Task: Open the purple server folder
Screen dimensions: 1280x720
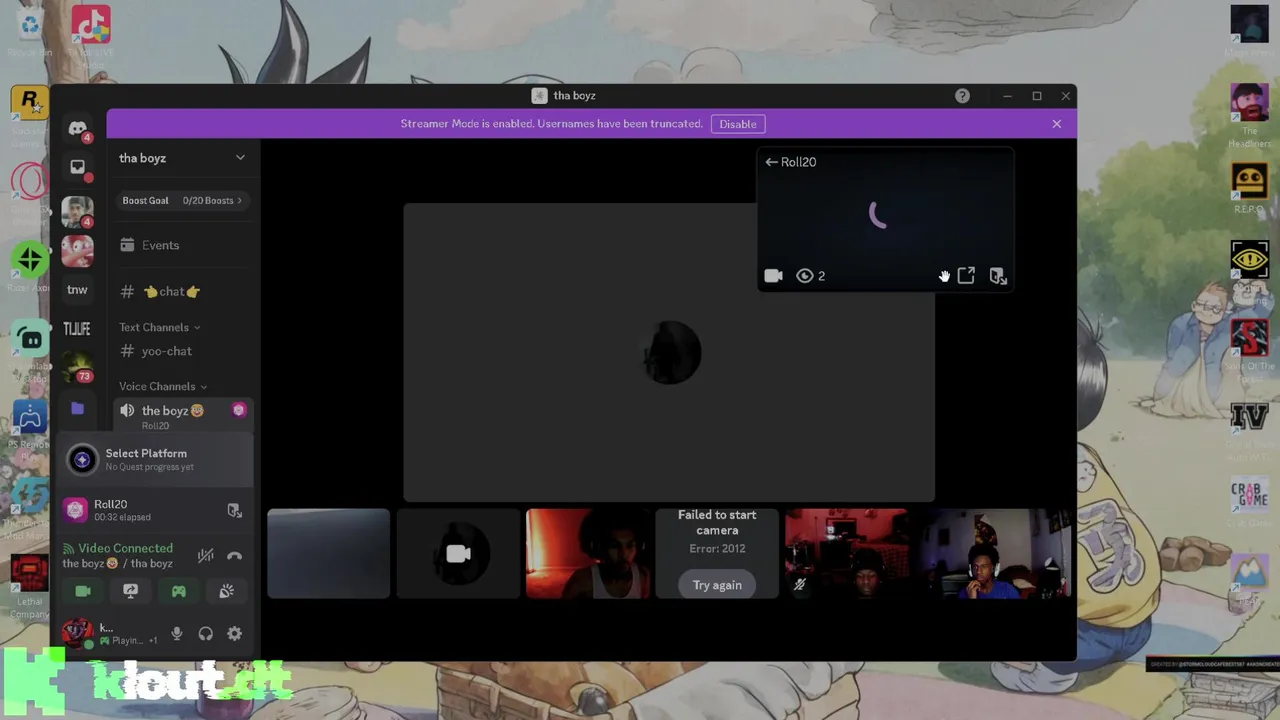Action: [77, 408]
